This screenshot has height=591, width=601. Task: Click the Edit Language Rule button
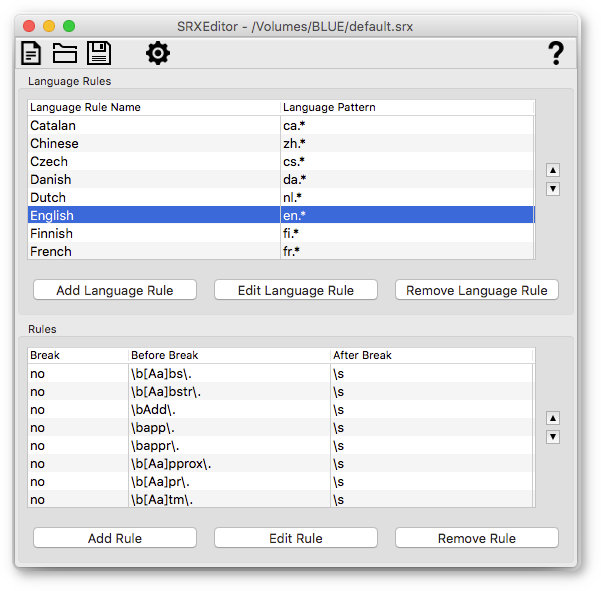pyautogui.click(x=296, y=290)
